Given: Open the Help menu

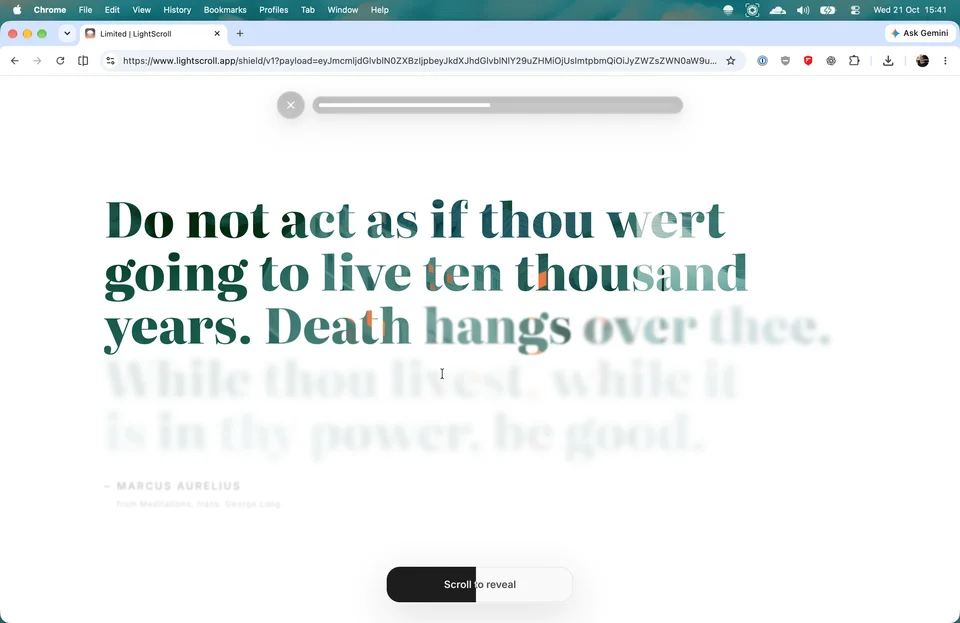Looking at the screenshot, I should 380,10.
